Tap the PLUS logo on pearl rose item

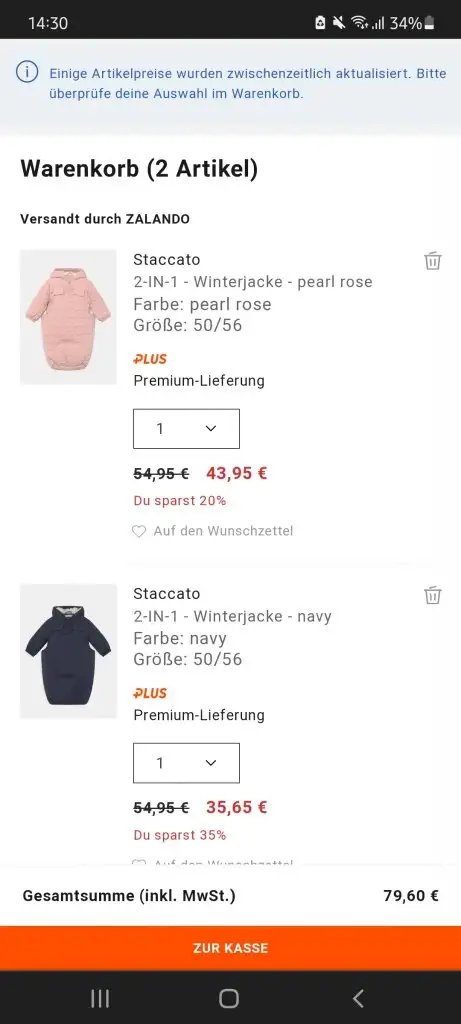coord(150,359)
